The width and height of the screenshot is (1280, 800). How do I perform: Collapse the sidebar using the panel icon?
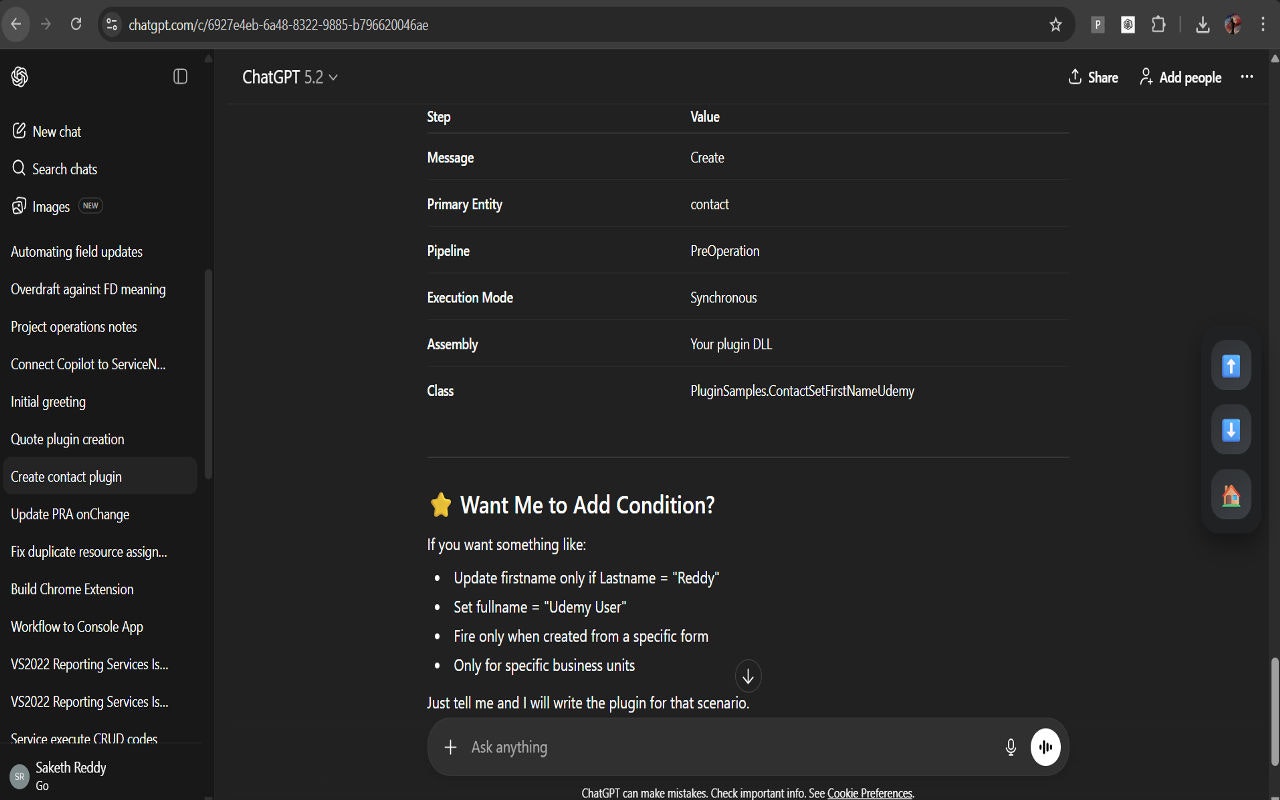(x=180, y=76)
